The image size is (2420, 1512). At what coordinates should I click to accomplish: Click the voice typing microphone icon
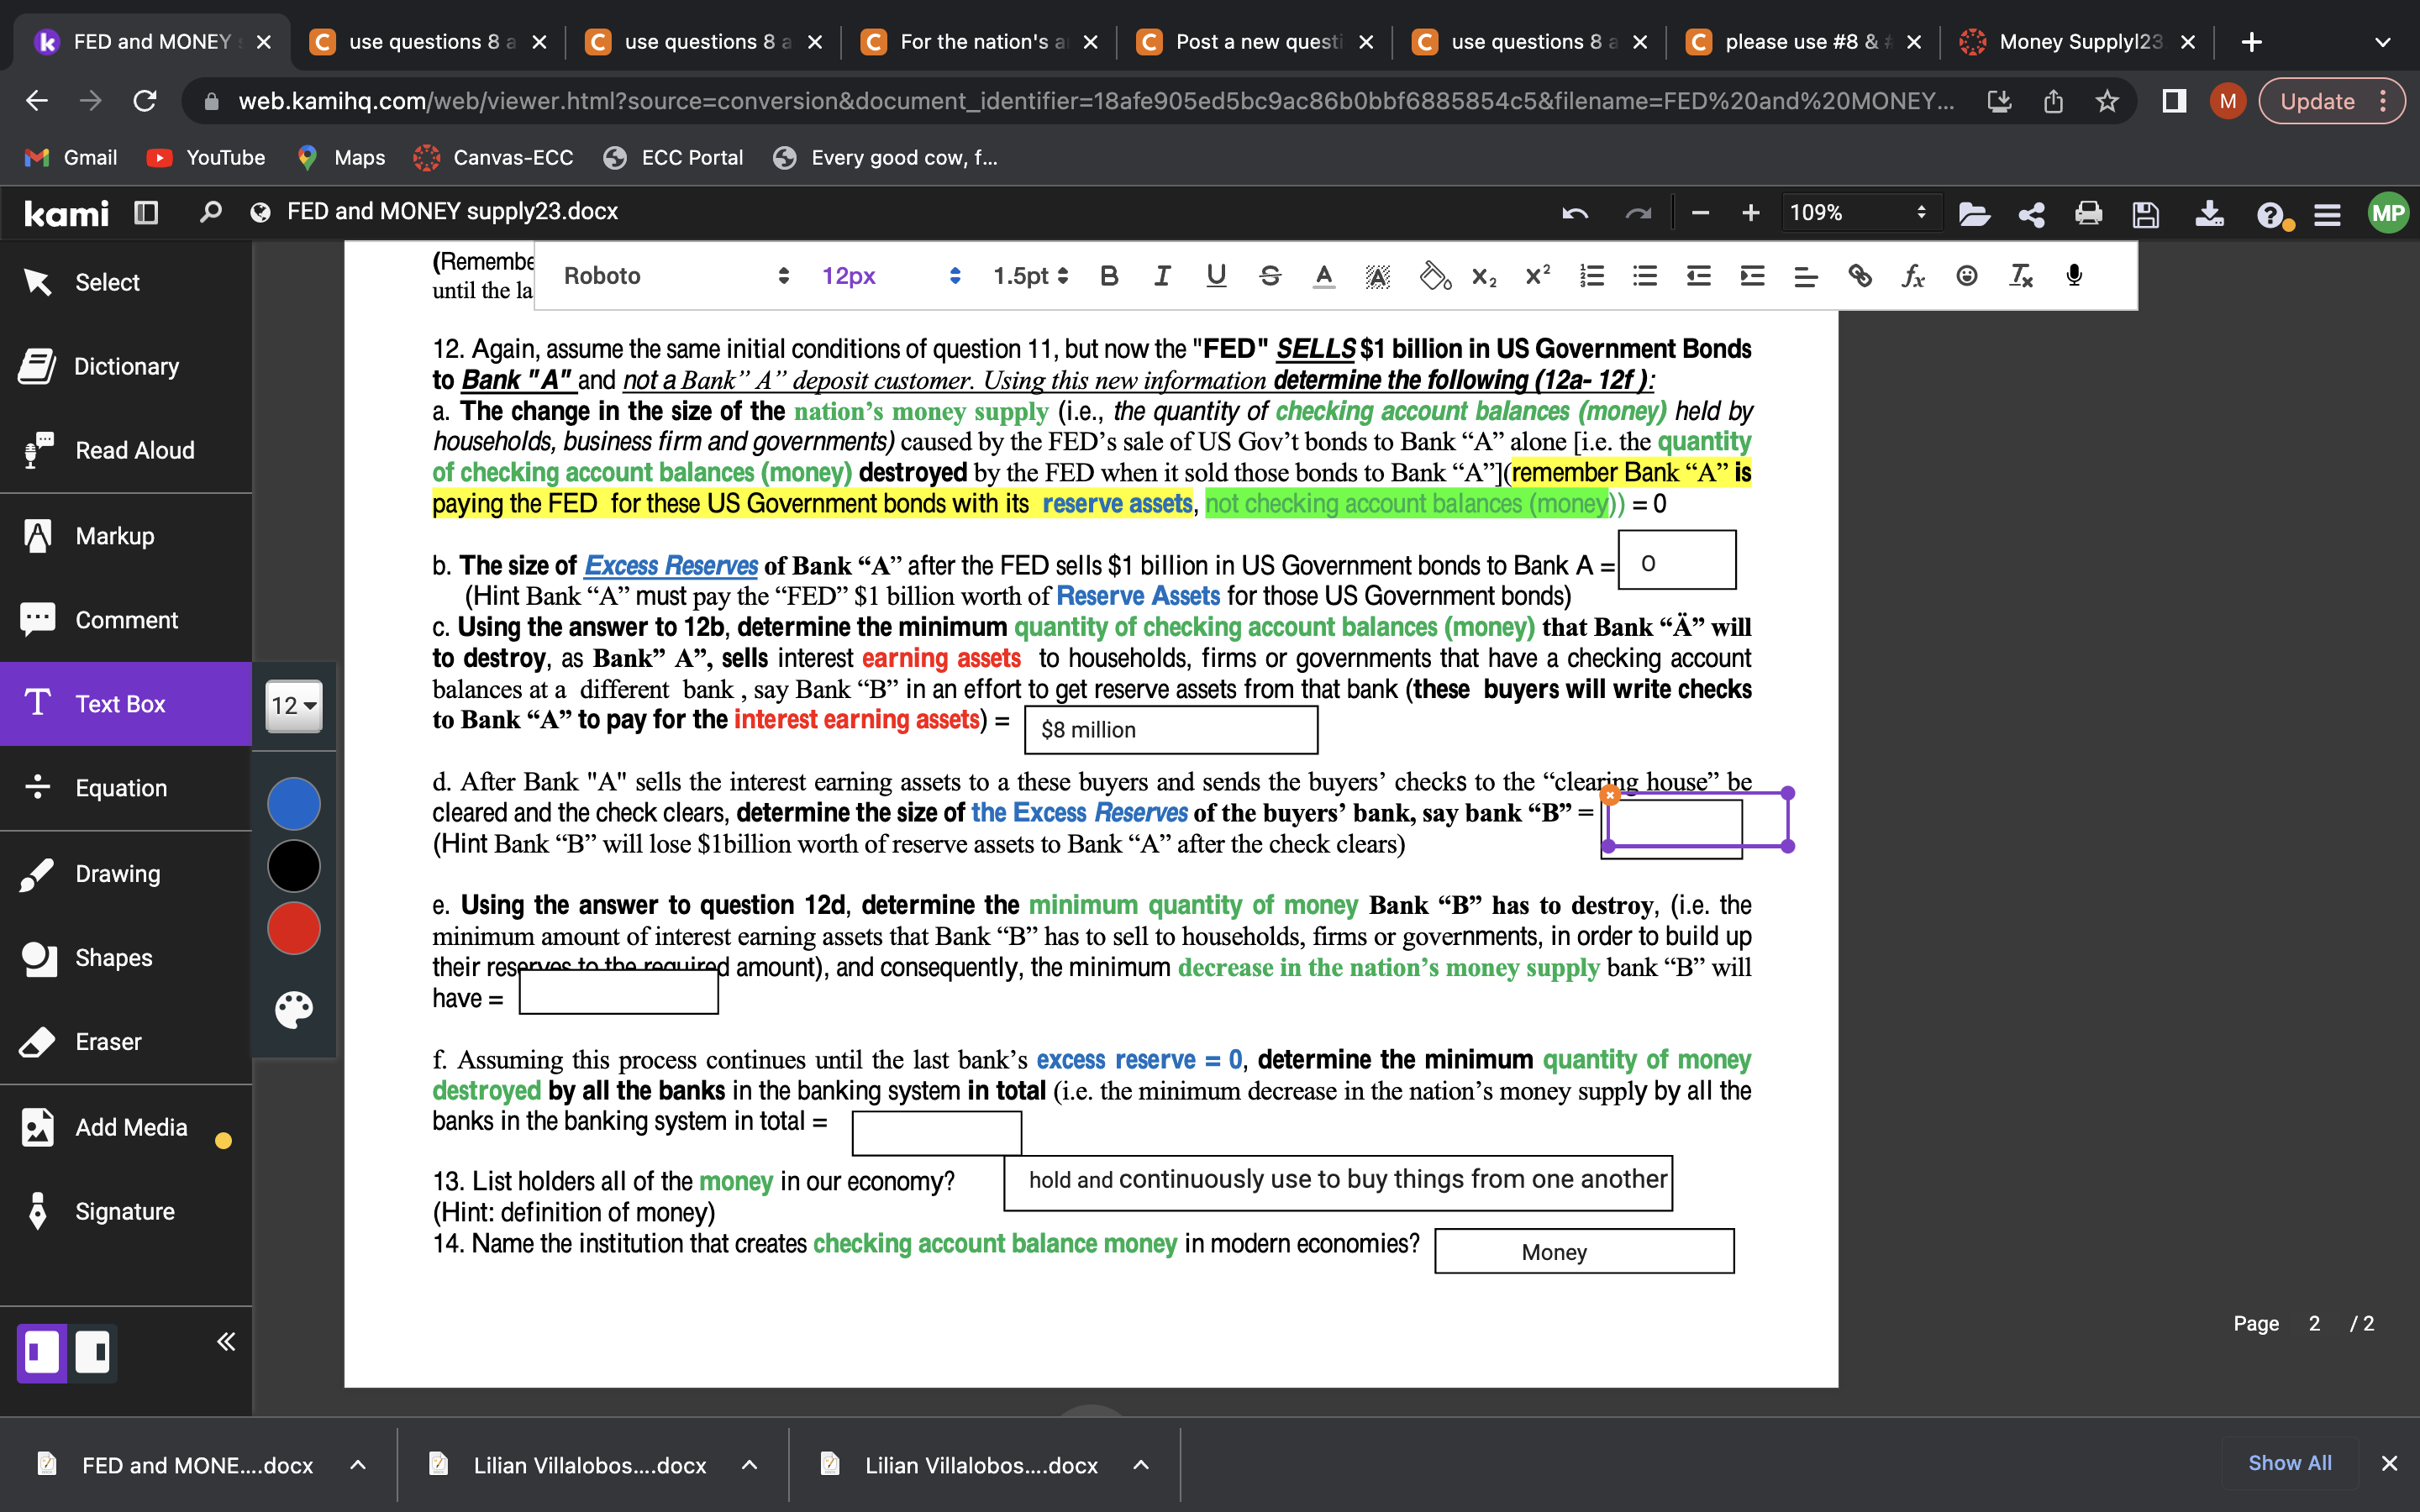[x=2074, y=276]
